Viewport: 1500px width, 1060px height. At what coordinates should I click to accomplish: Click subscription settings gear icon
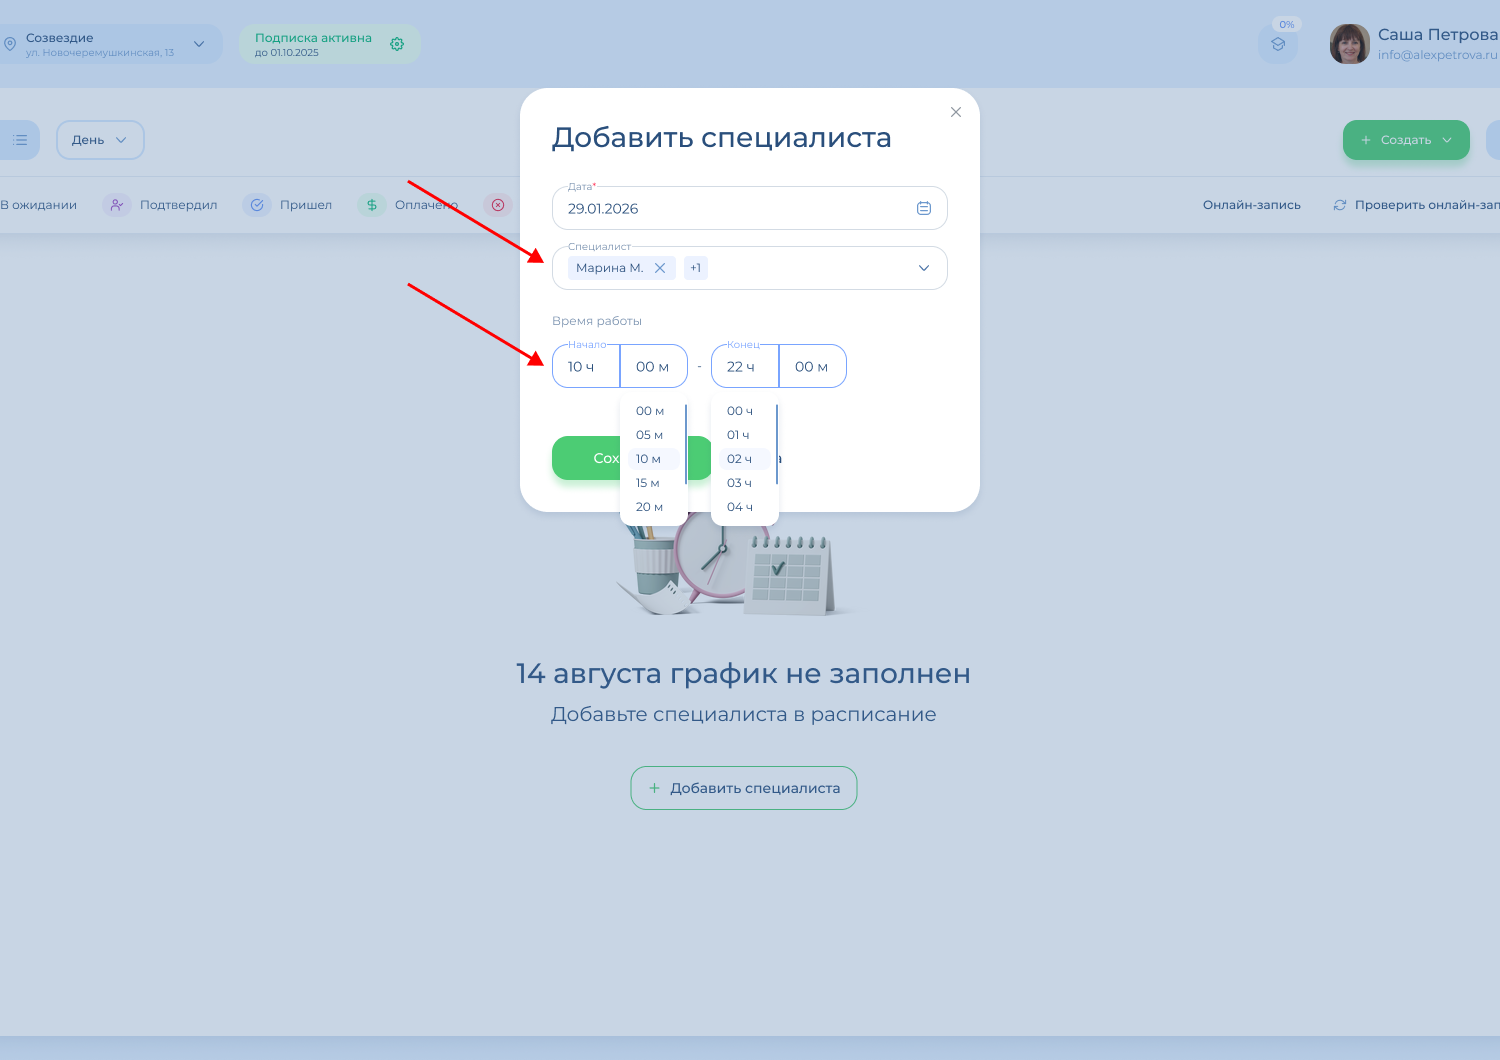coord(397,44)
